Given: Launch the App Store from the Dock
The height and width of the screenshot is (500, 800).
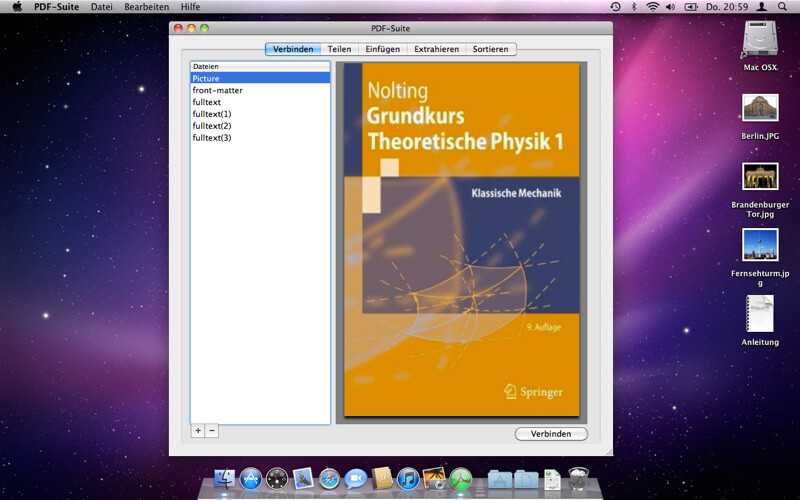Looking at the screenshot, I should (251, 479).
